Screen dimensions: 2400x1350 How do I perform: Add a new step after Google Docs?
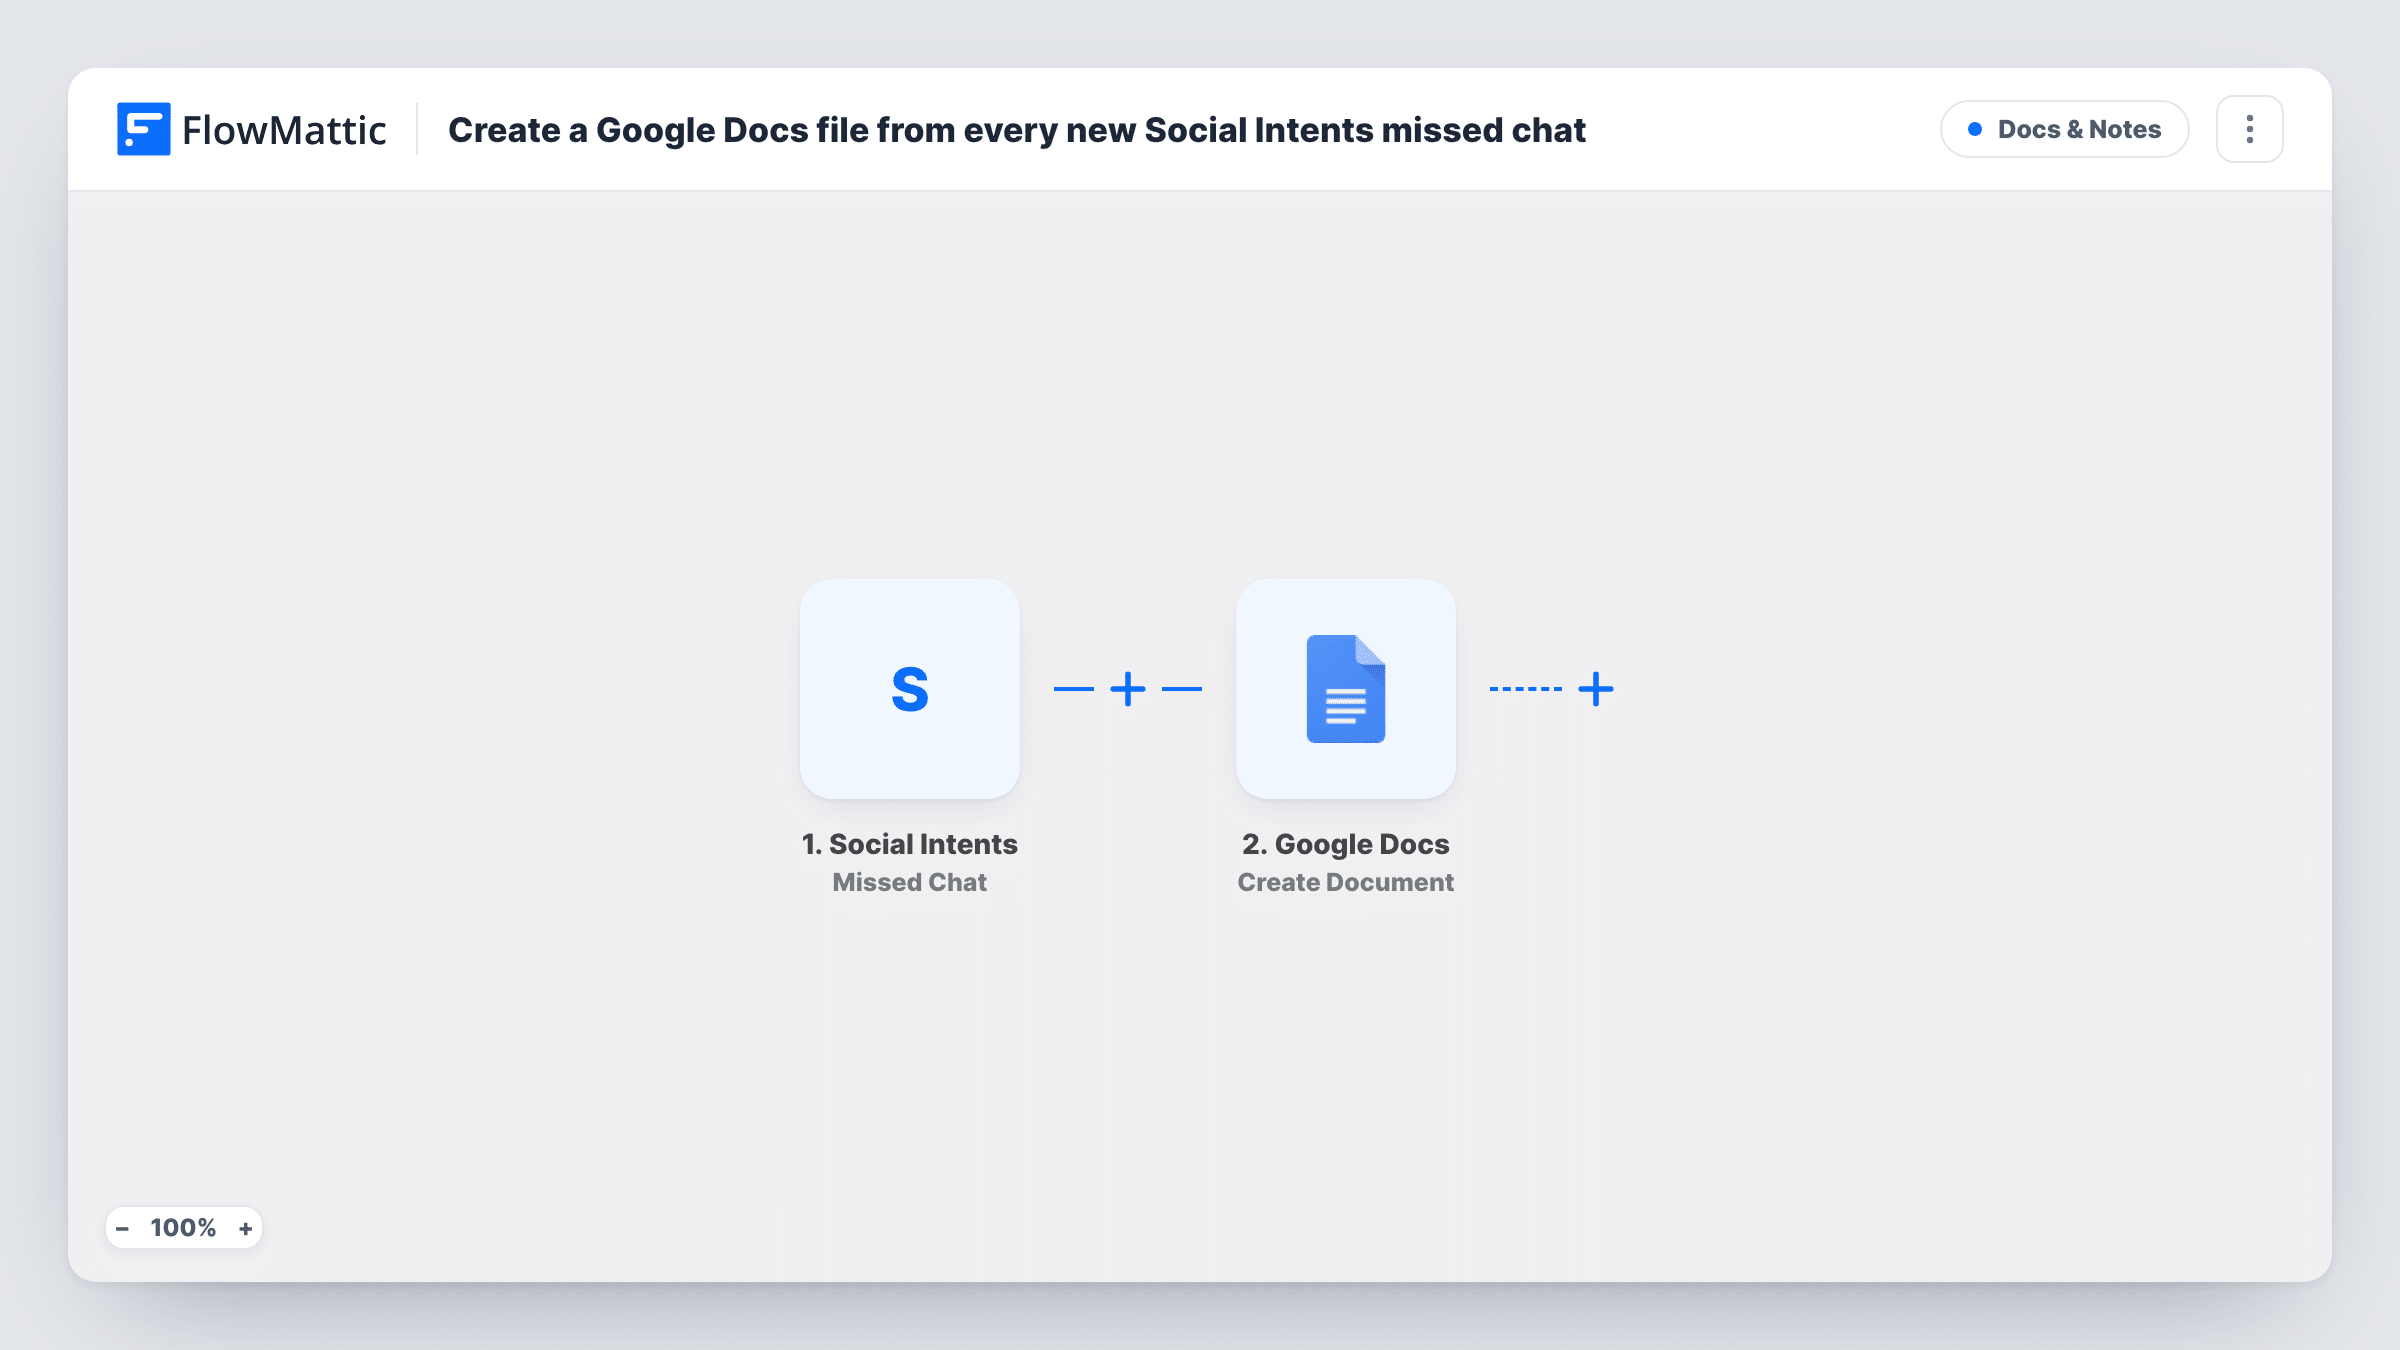coord(1596,689)
